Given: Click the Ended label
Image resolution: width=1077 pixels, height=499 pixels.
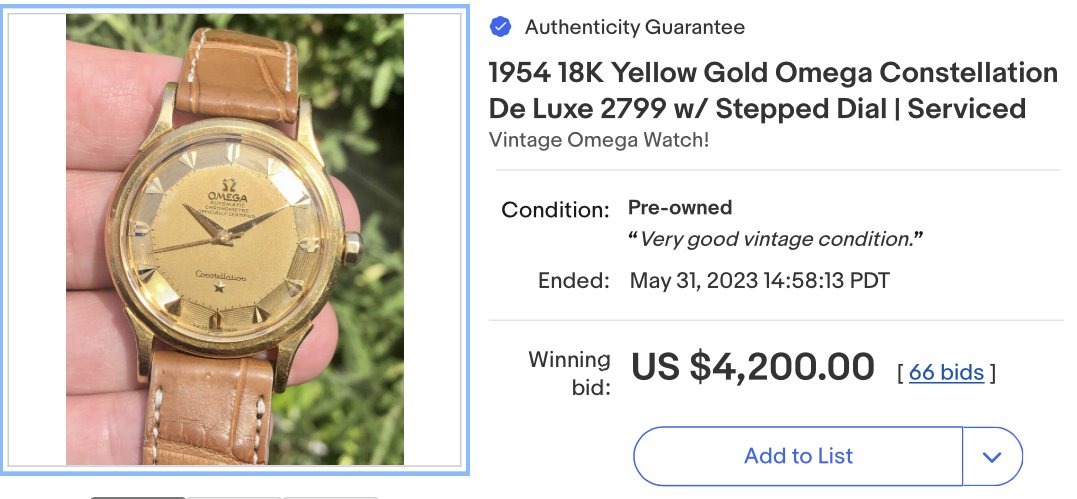Looking at the screenshot, I should pyautogui.click(x=573, y=281).
